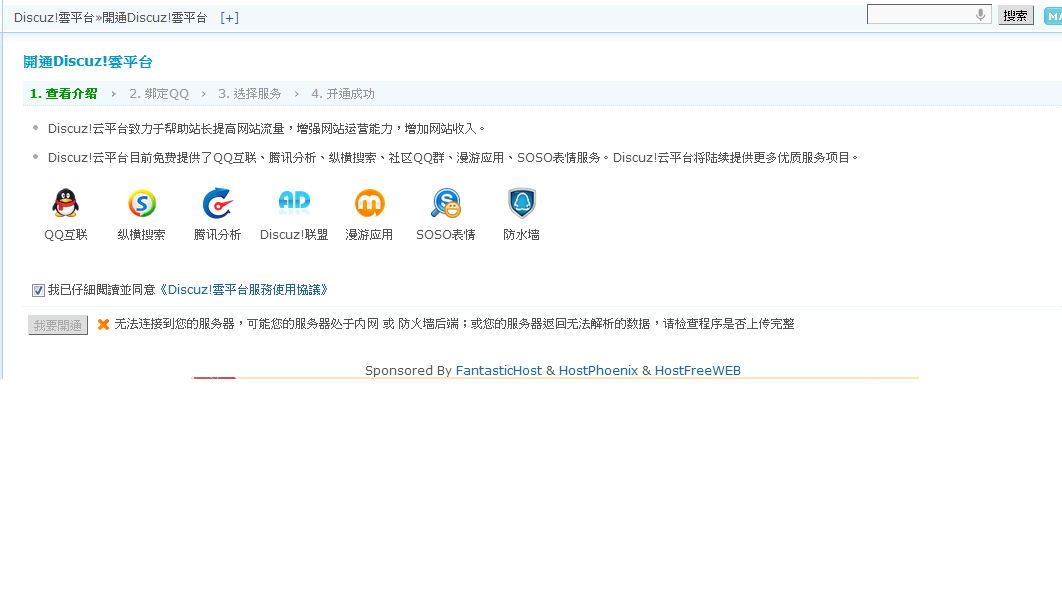This screenshot has width=1062, height=614.
Task: Click the 漫游应用 orange icon
Action: pyautogui.click(x=369, y=203)
